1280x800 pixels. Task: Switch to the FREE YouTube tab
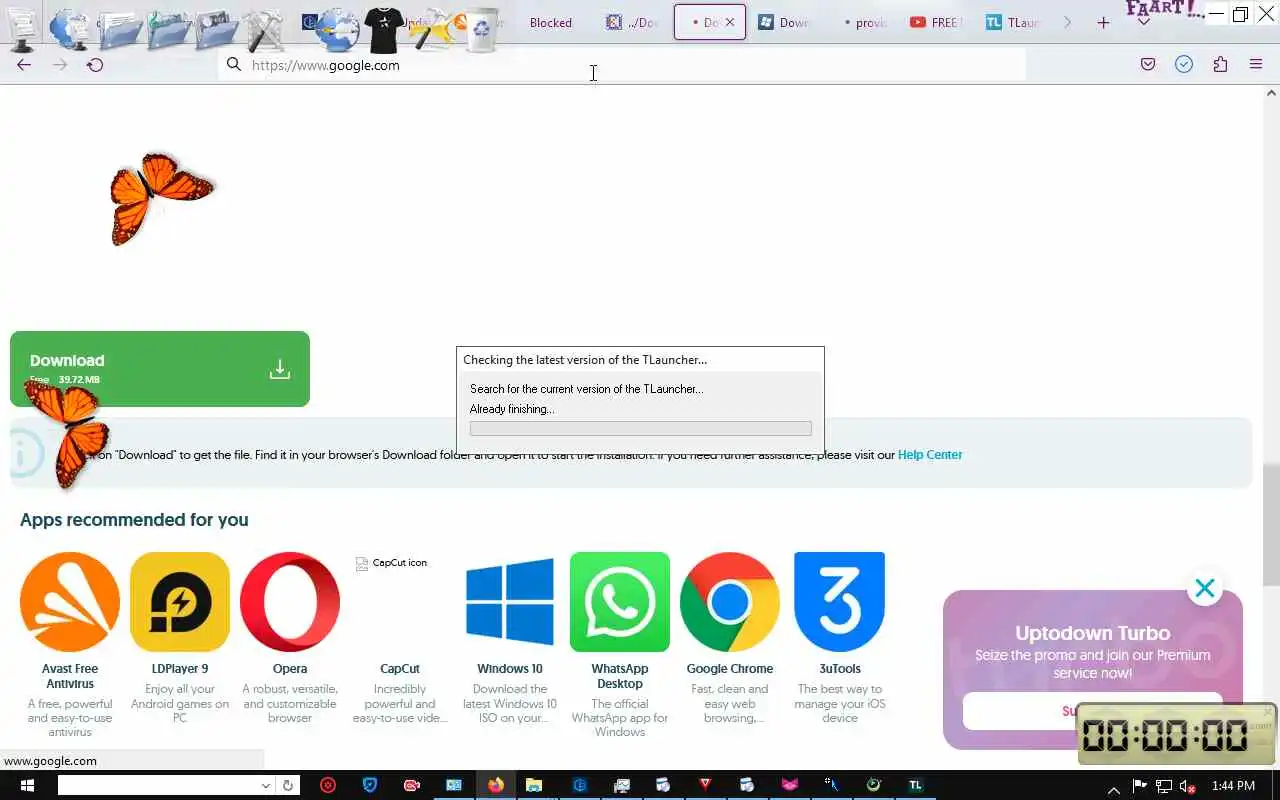coord(936,23)
